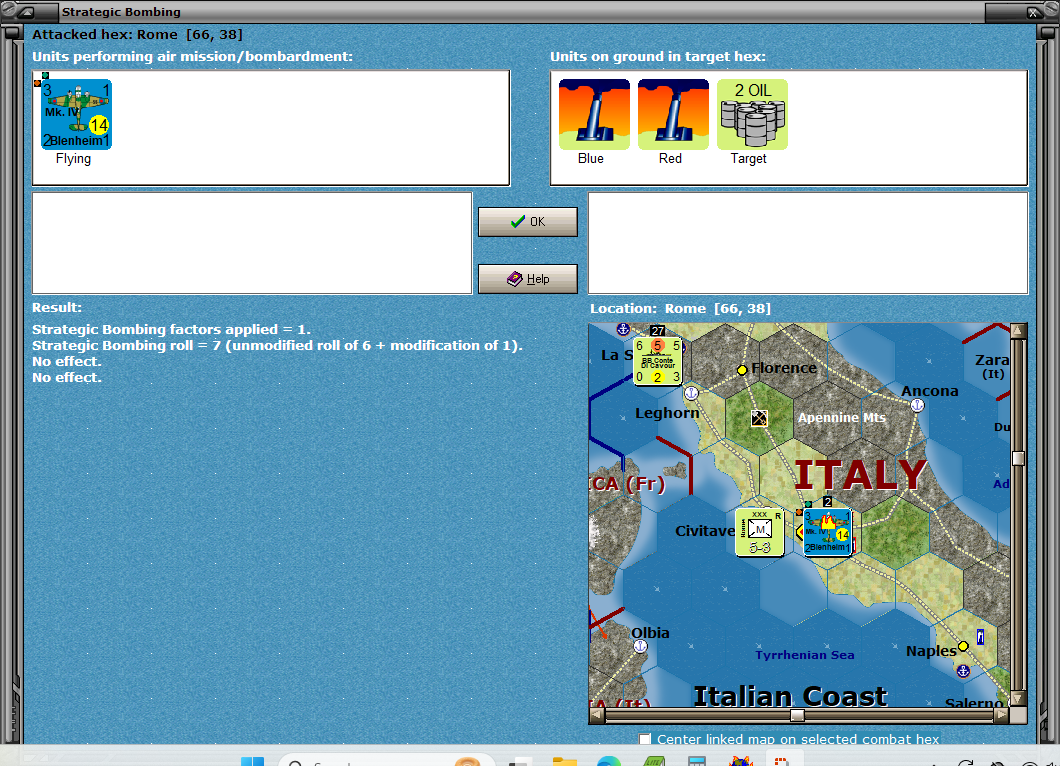
Task: Click the map's vertical scrollbar thumb
Action: tap(1018, 458)
